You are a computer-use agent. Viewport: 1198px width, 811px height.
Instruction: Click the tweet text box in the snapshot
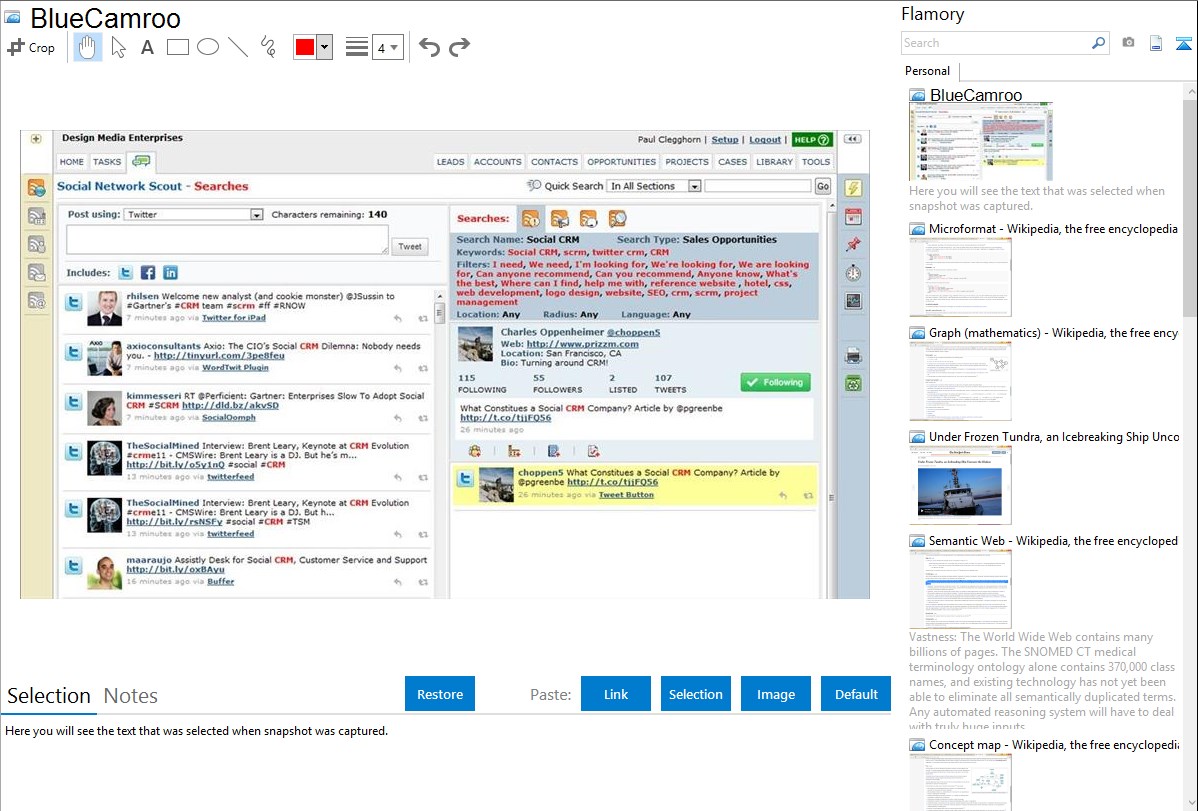[227, 240]
